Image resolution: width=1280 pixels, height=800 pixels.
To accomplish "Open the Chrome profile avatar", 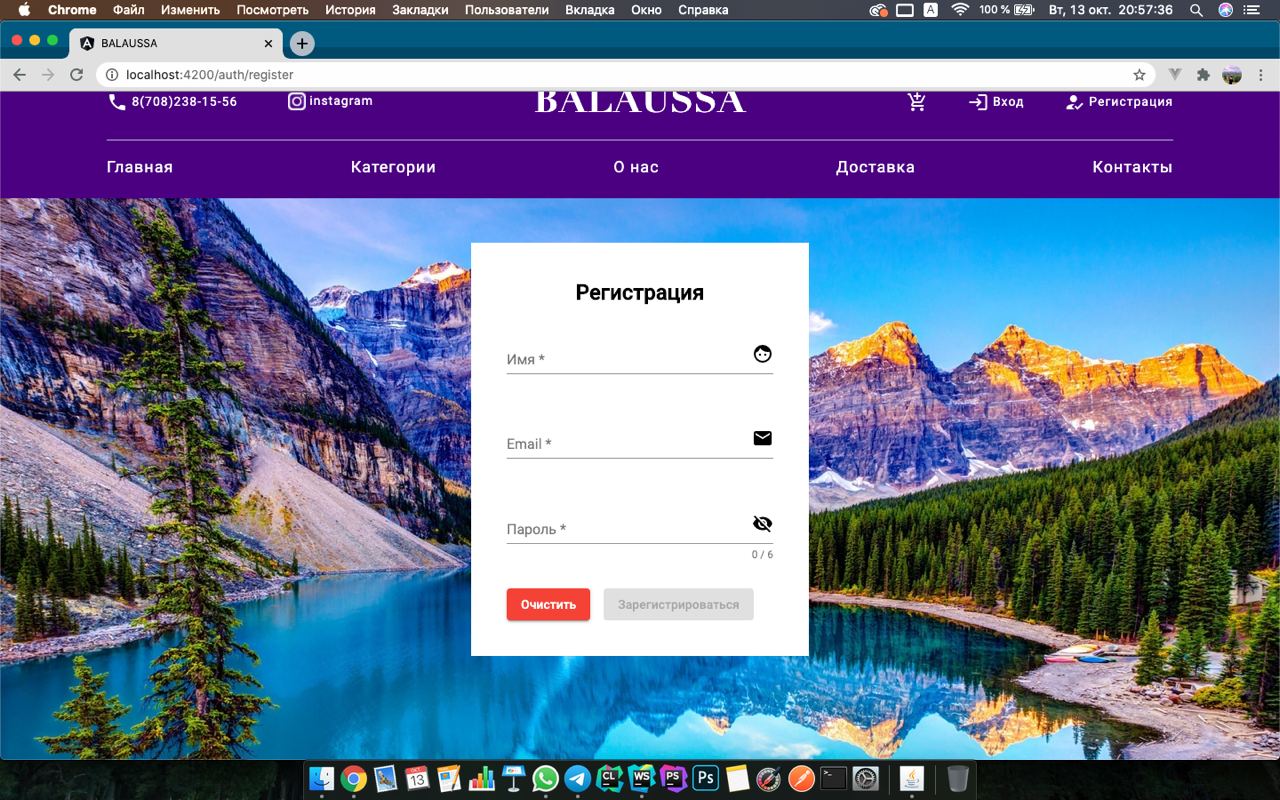I will tap(1232, 75).
